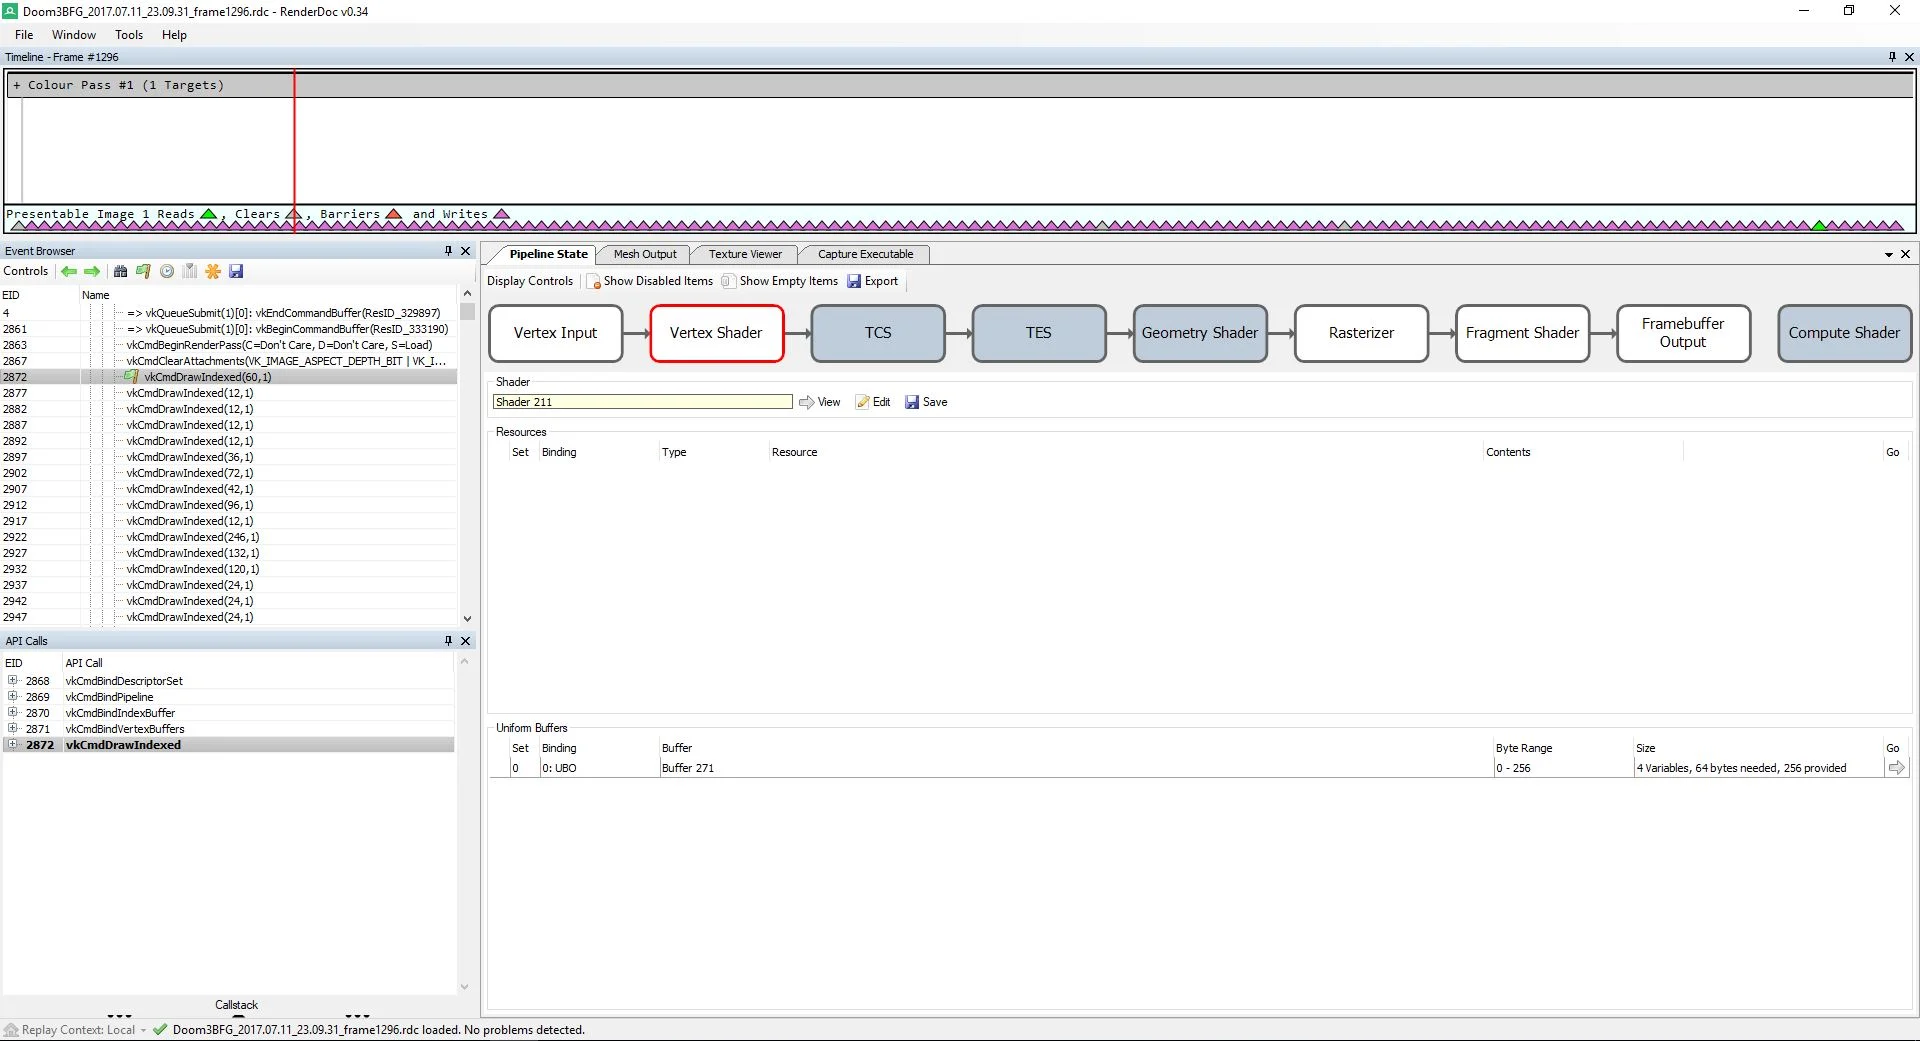Open tab list dropdown arrow in pipeline panel

[1889, 254]
